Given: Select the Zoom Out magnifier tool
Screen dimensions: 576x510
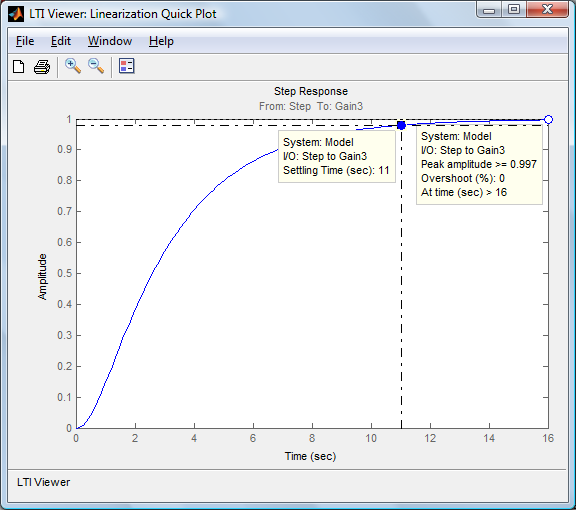Looking at the screenshot, I should [x=96, y=66].
